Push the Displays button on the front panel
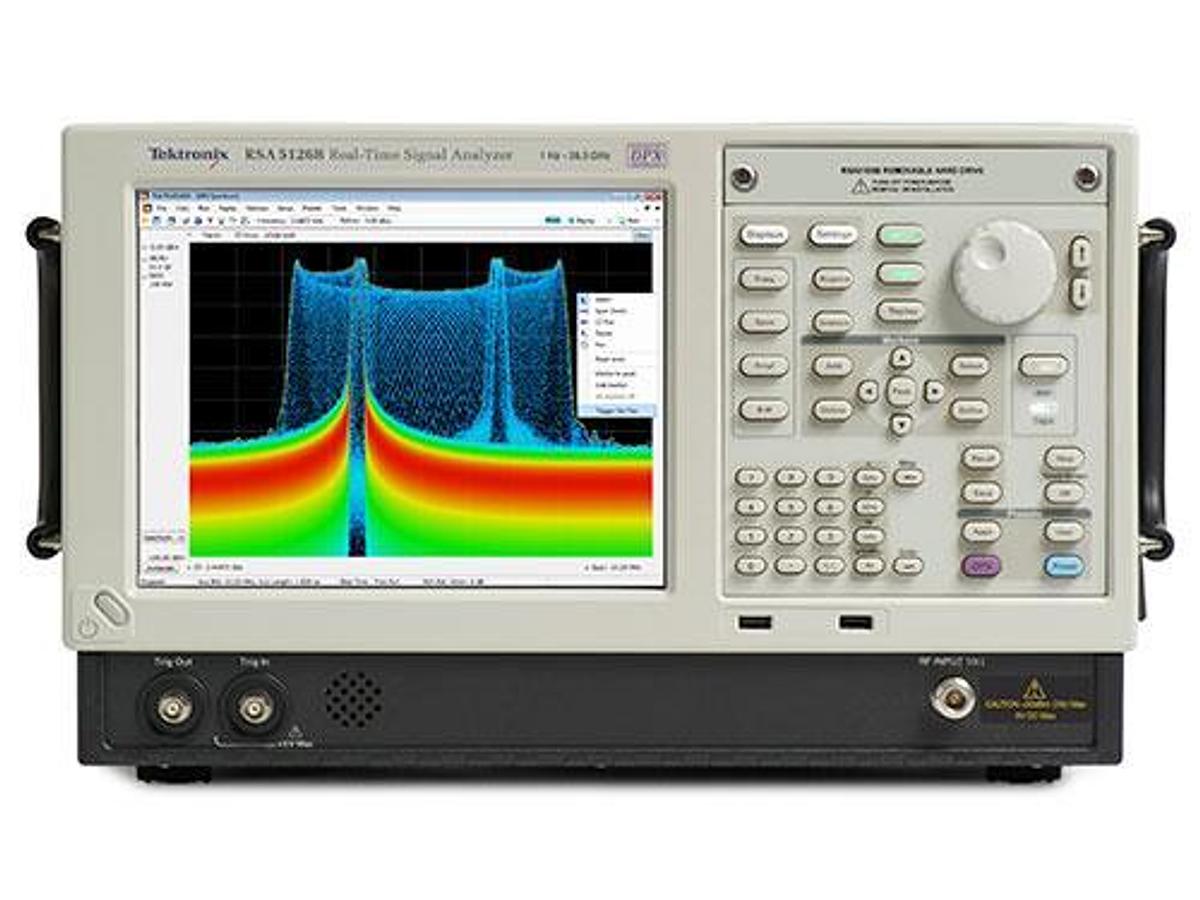This screenshot has width=1200, height=900. (x=764, y=235)
